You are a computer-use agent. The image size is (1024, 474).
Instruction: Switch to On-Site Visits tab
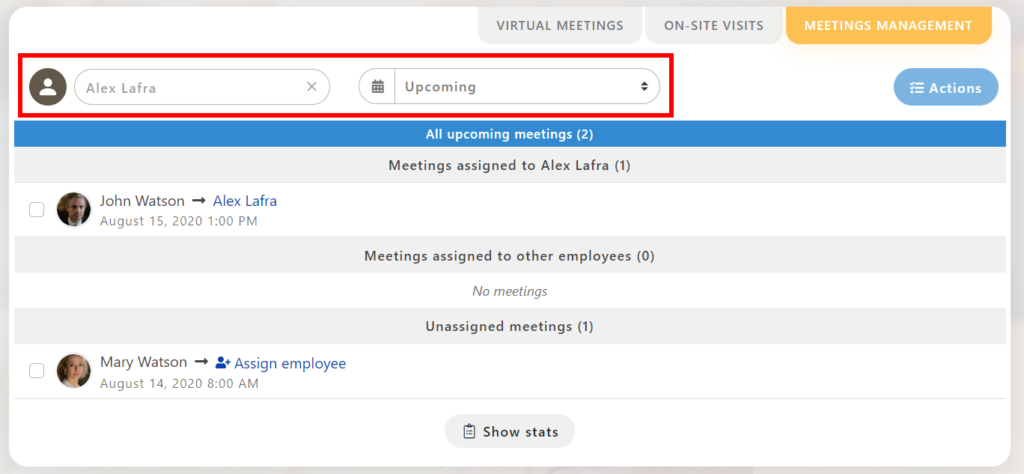tap(713, 25)
